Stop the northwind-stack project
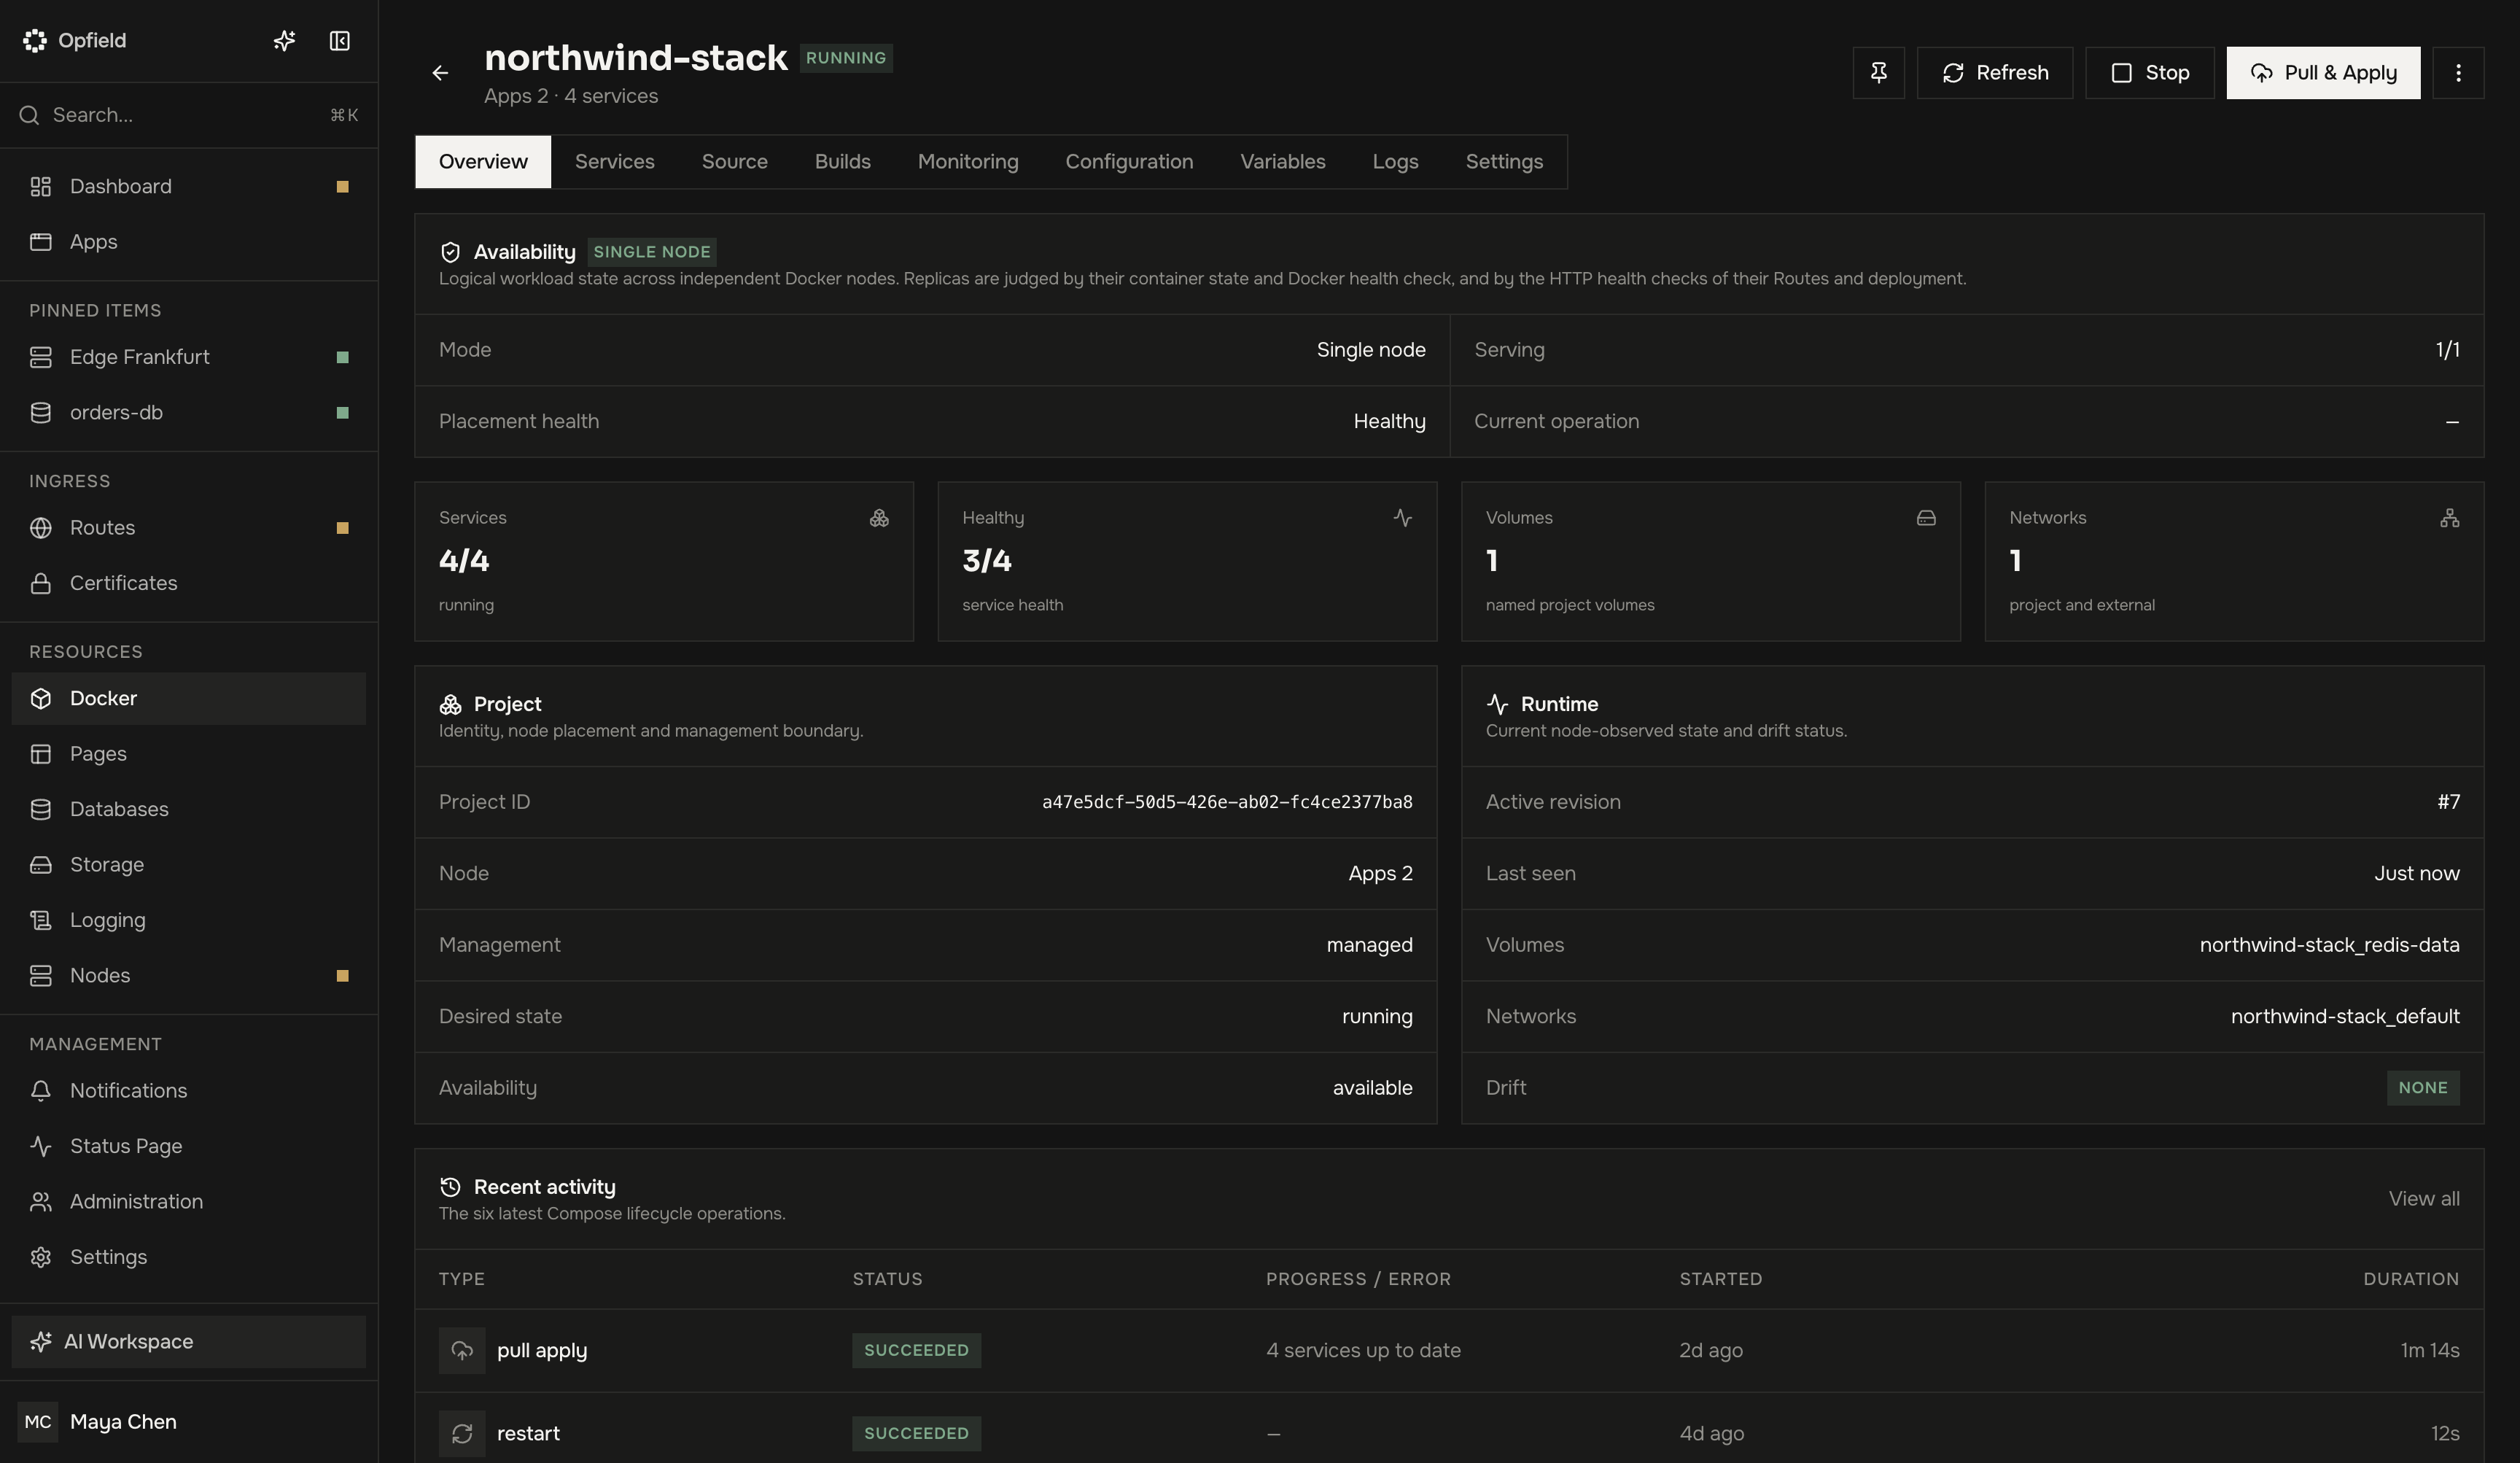 pyautogui.click(x=2149, y=73)
